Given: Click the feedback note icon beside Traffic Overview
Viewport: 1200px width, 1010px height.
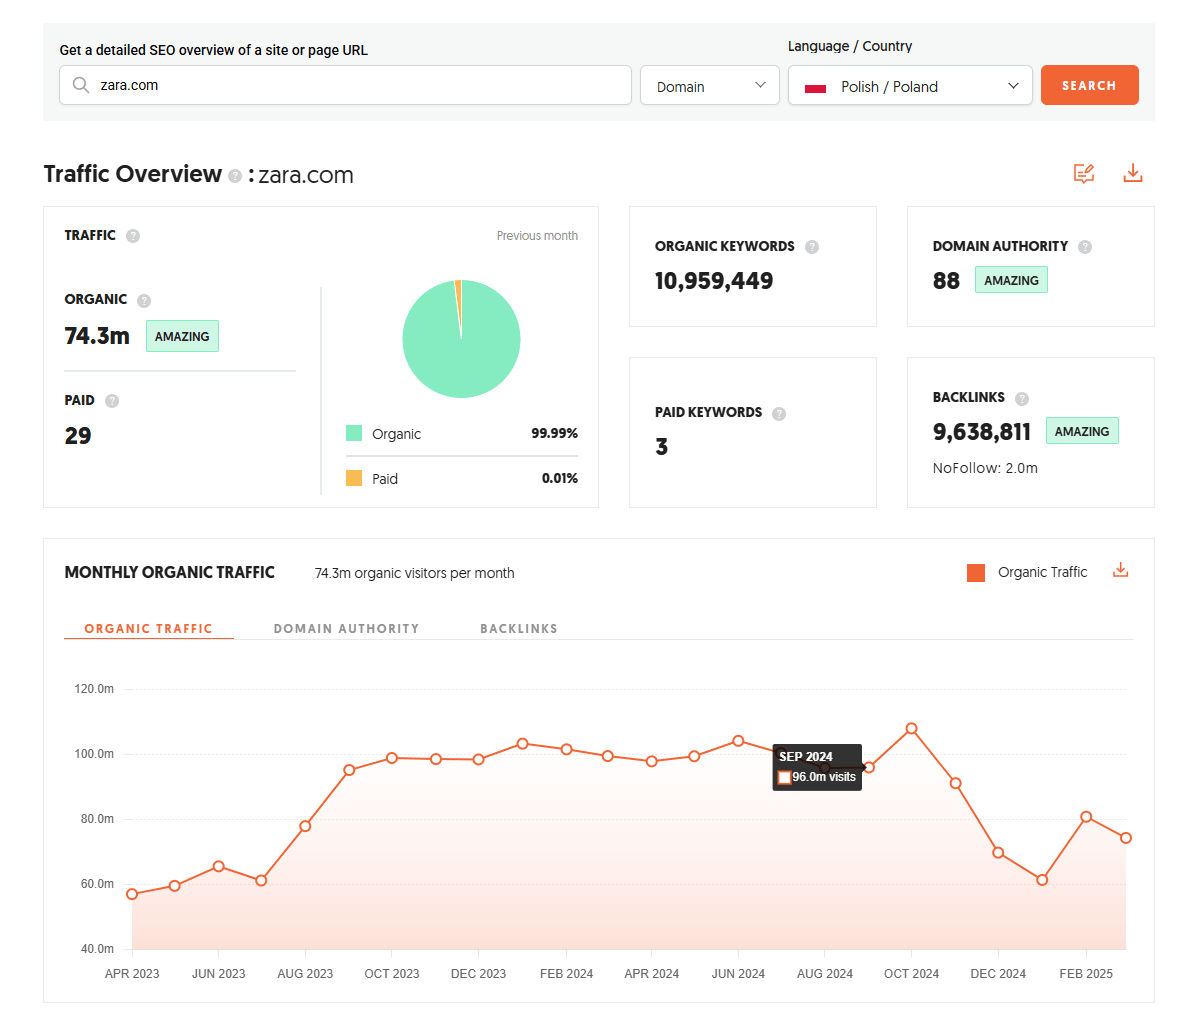Looking at the screenshot, I should 1084,173.
